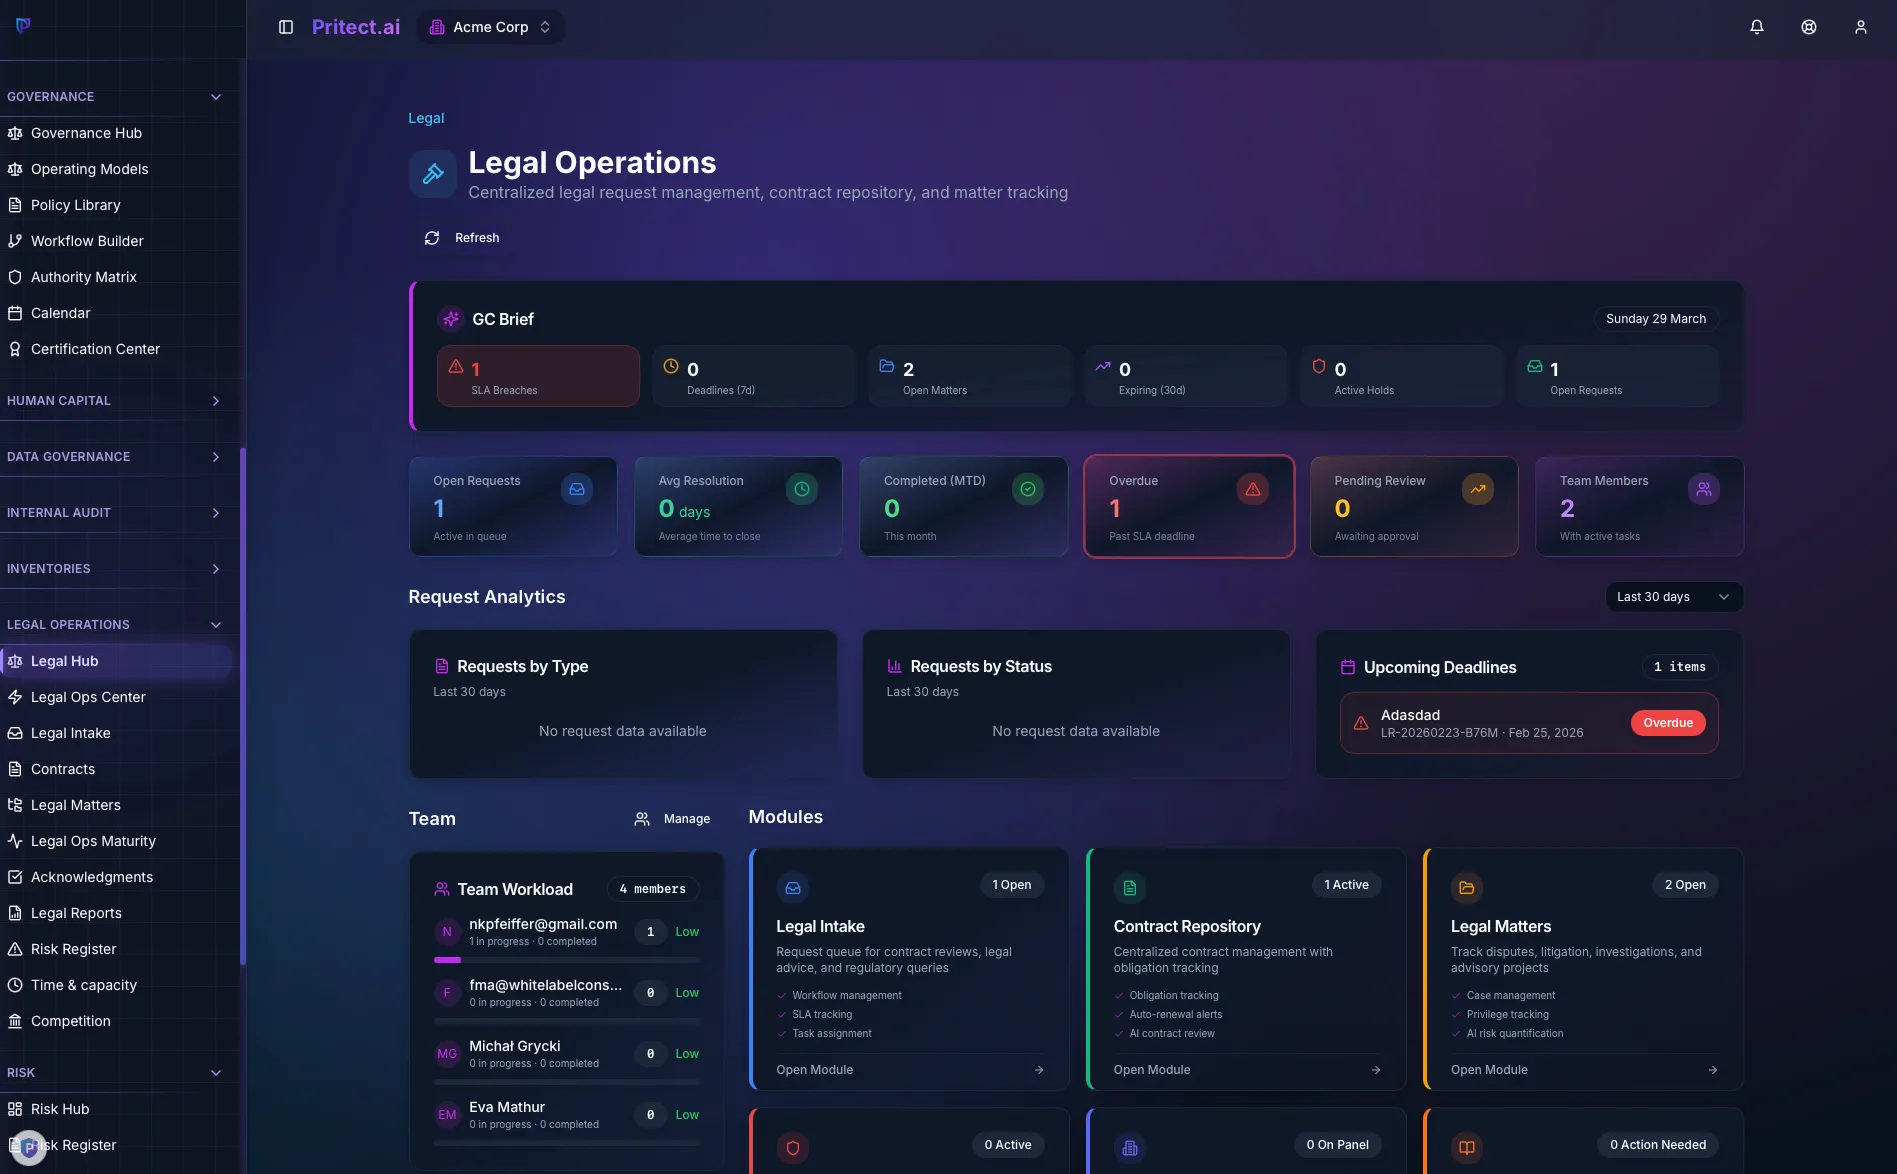This screenshot has height=1174, width=1897.
Task: Click the GC Brief sparkle icon
Action: click(451, 319)
